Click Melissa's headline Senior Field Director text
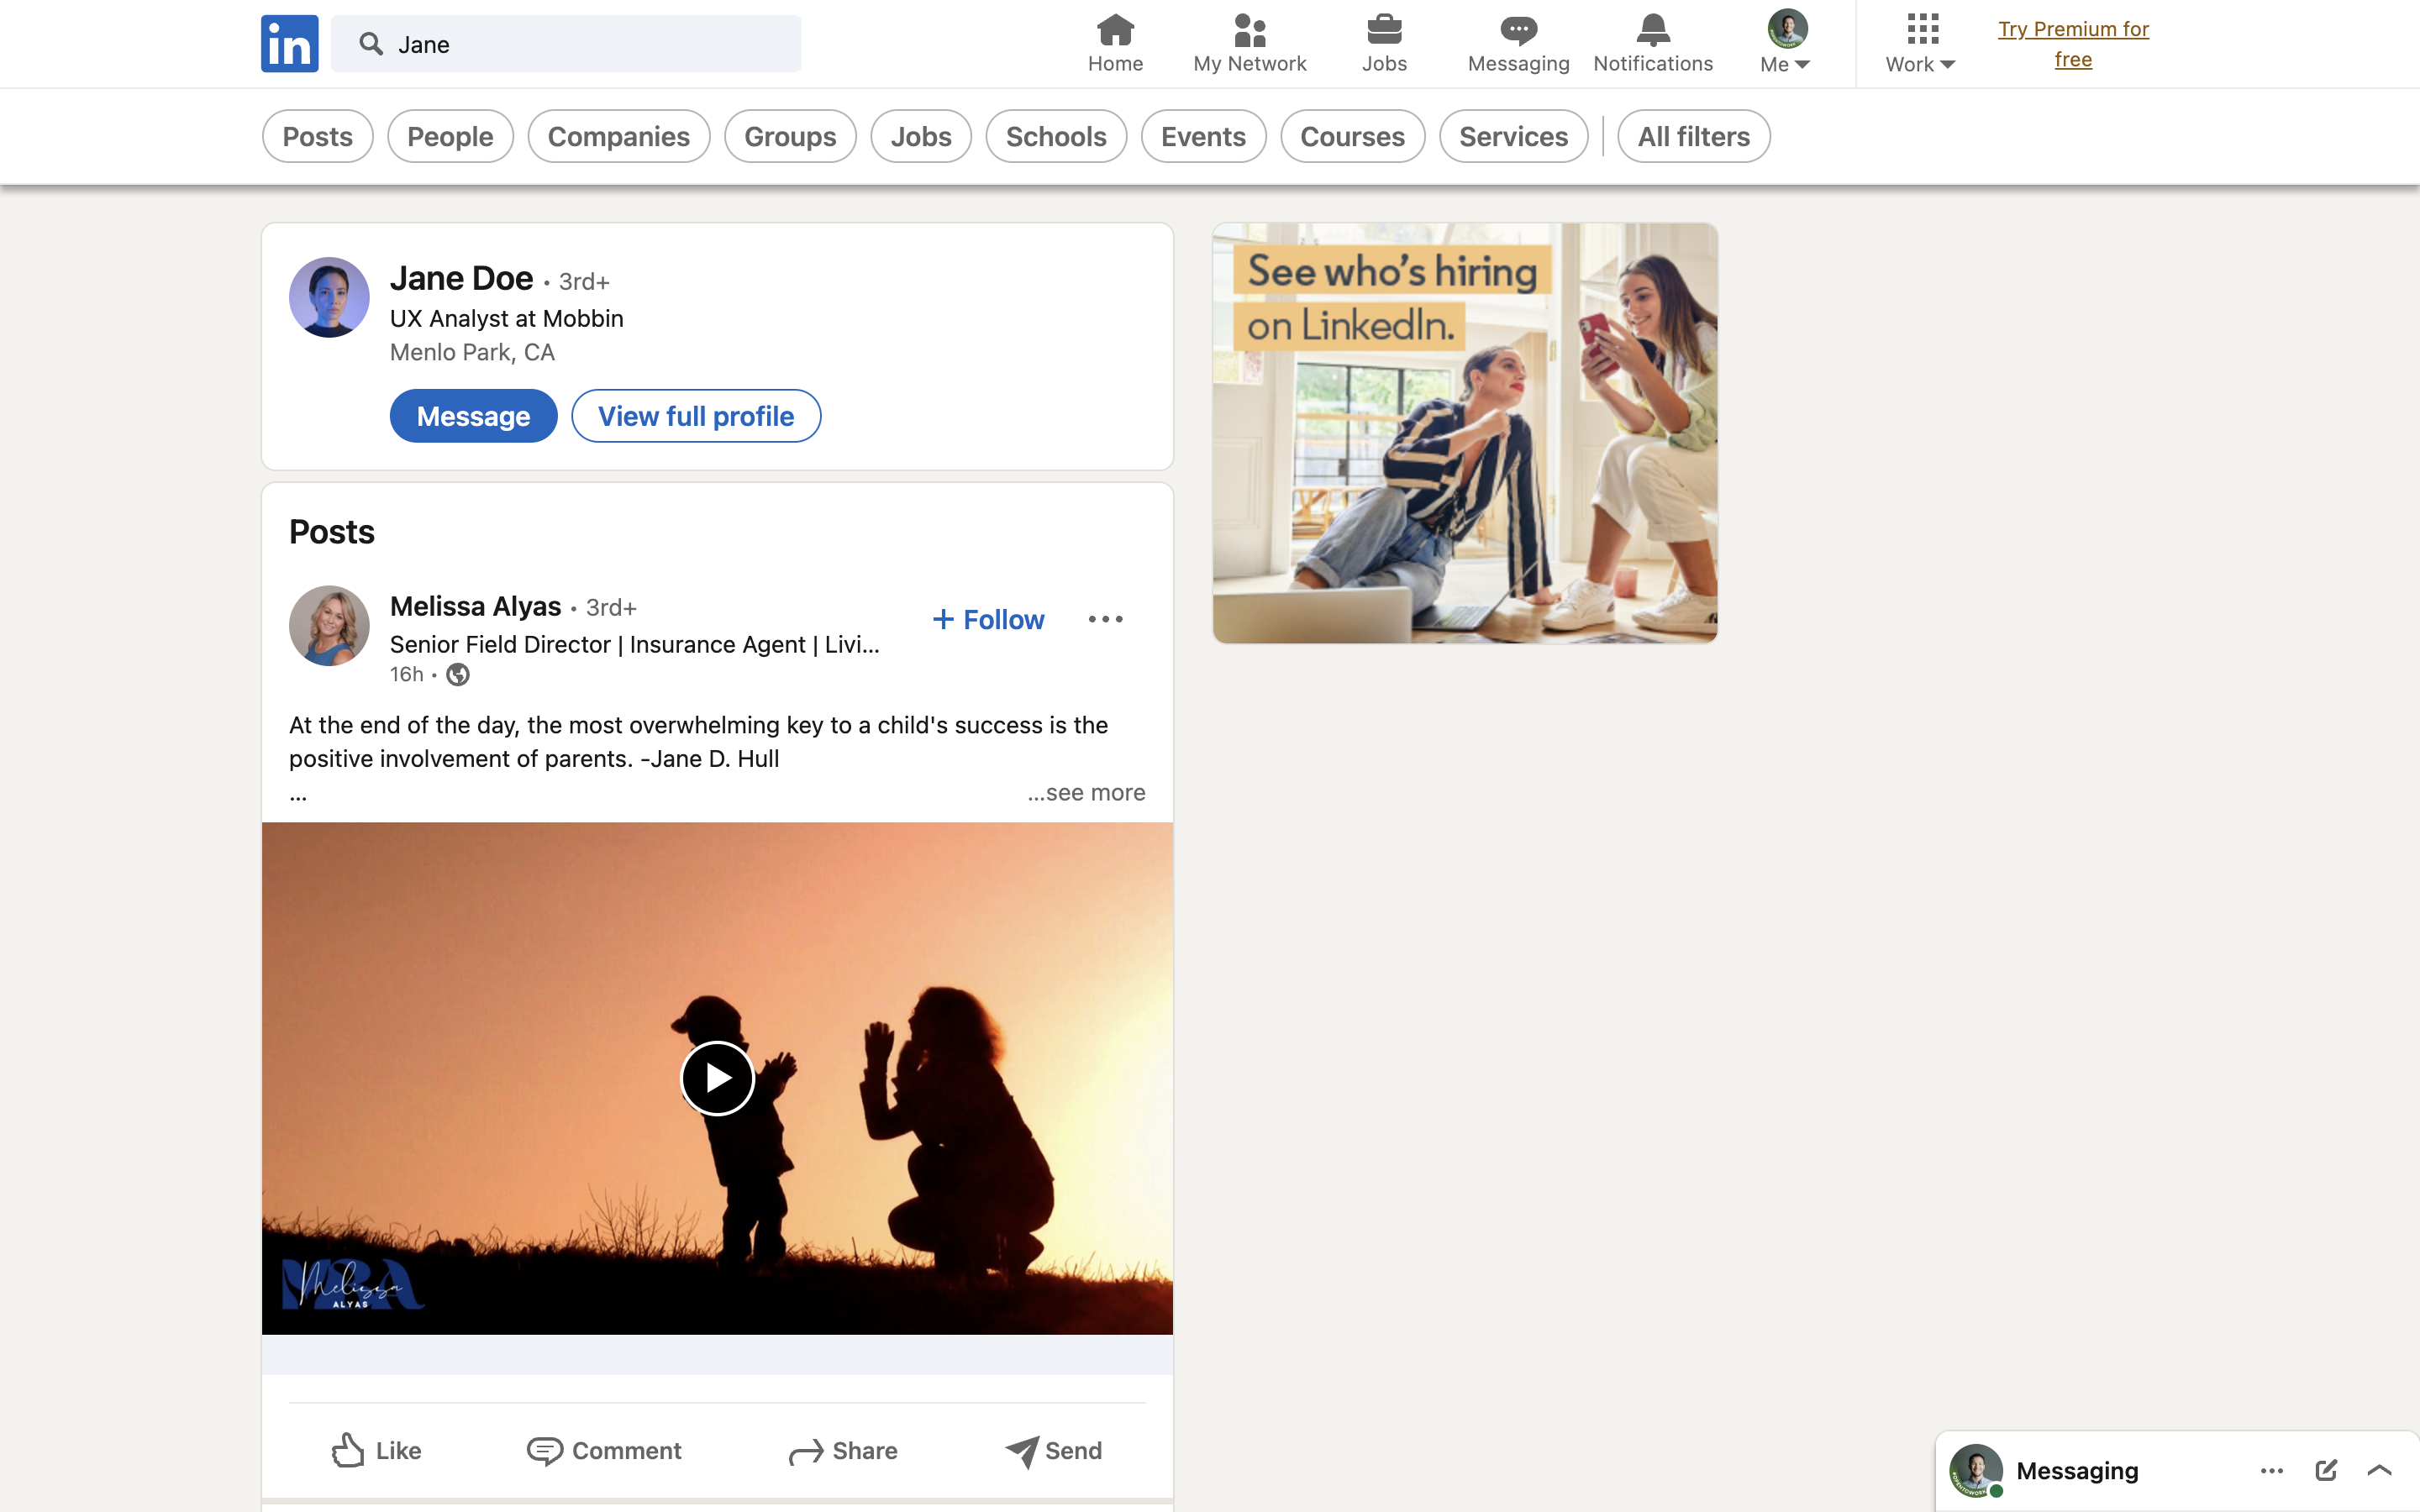The image size is (2420, 1512). (634, 645)
